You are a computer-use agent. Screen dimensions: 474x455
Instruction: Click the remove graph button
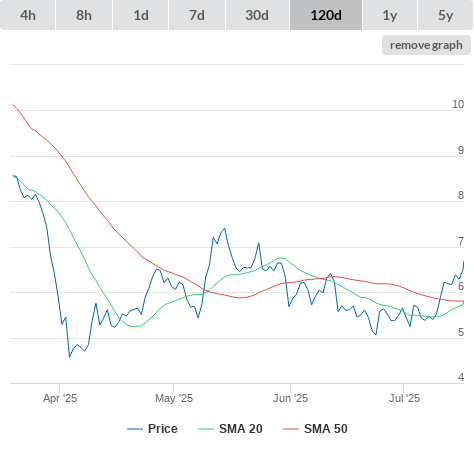click(426, 45)
